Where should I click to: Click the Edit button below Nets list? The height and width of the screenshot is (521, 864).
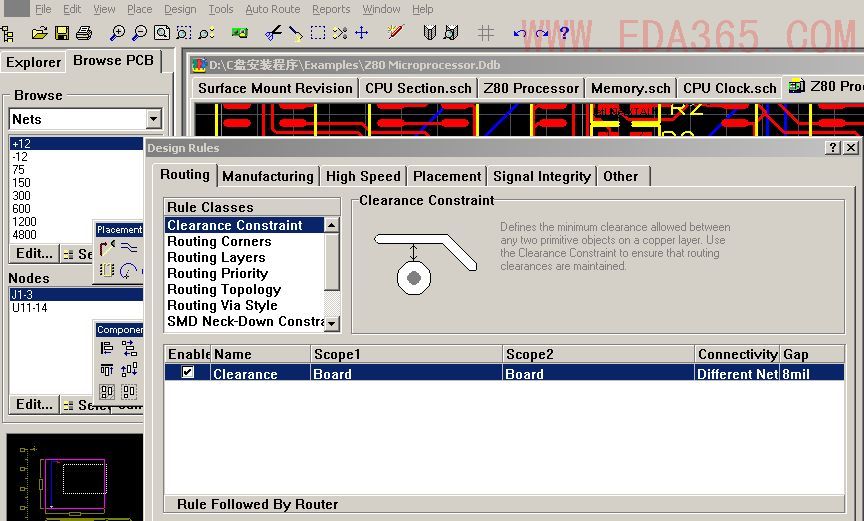point(34,253)
